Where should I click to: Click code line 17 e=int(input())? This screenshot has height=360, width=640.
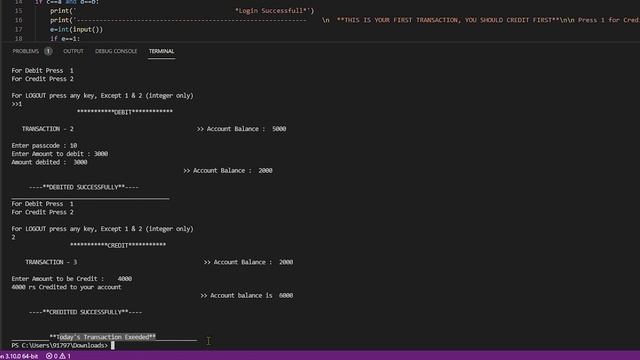tap(76, 29)
